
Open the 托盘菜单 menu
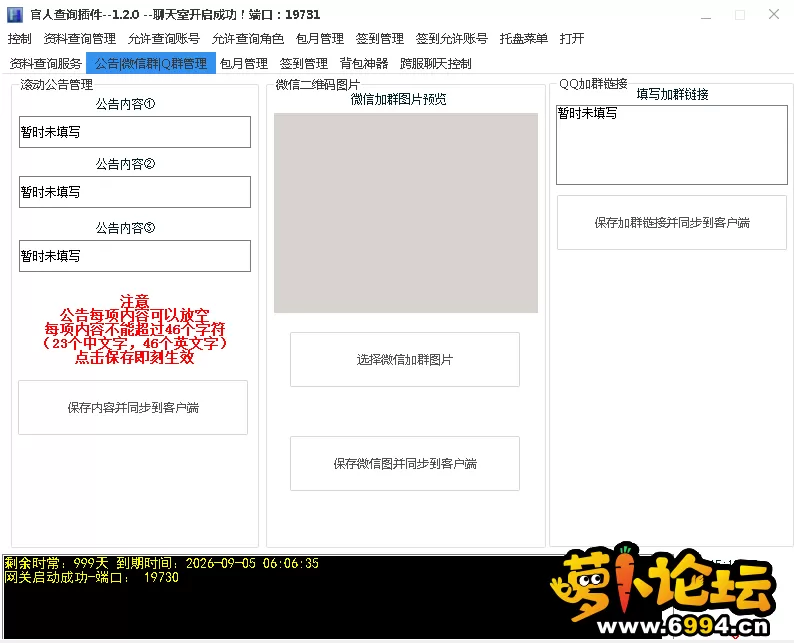524,38
